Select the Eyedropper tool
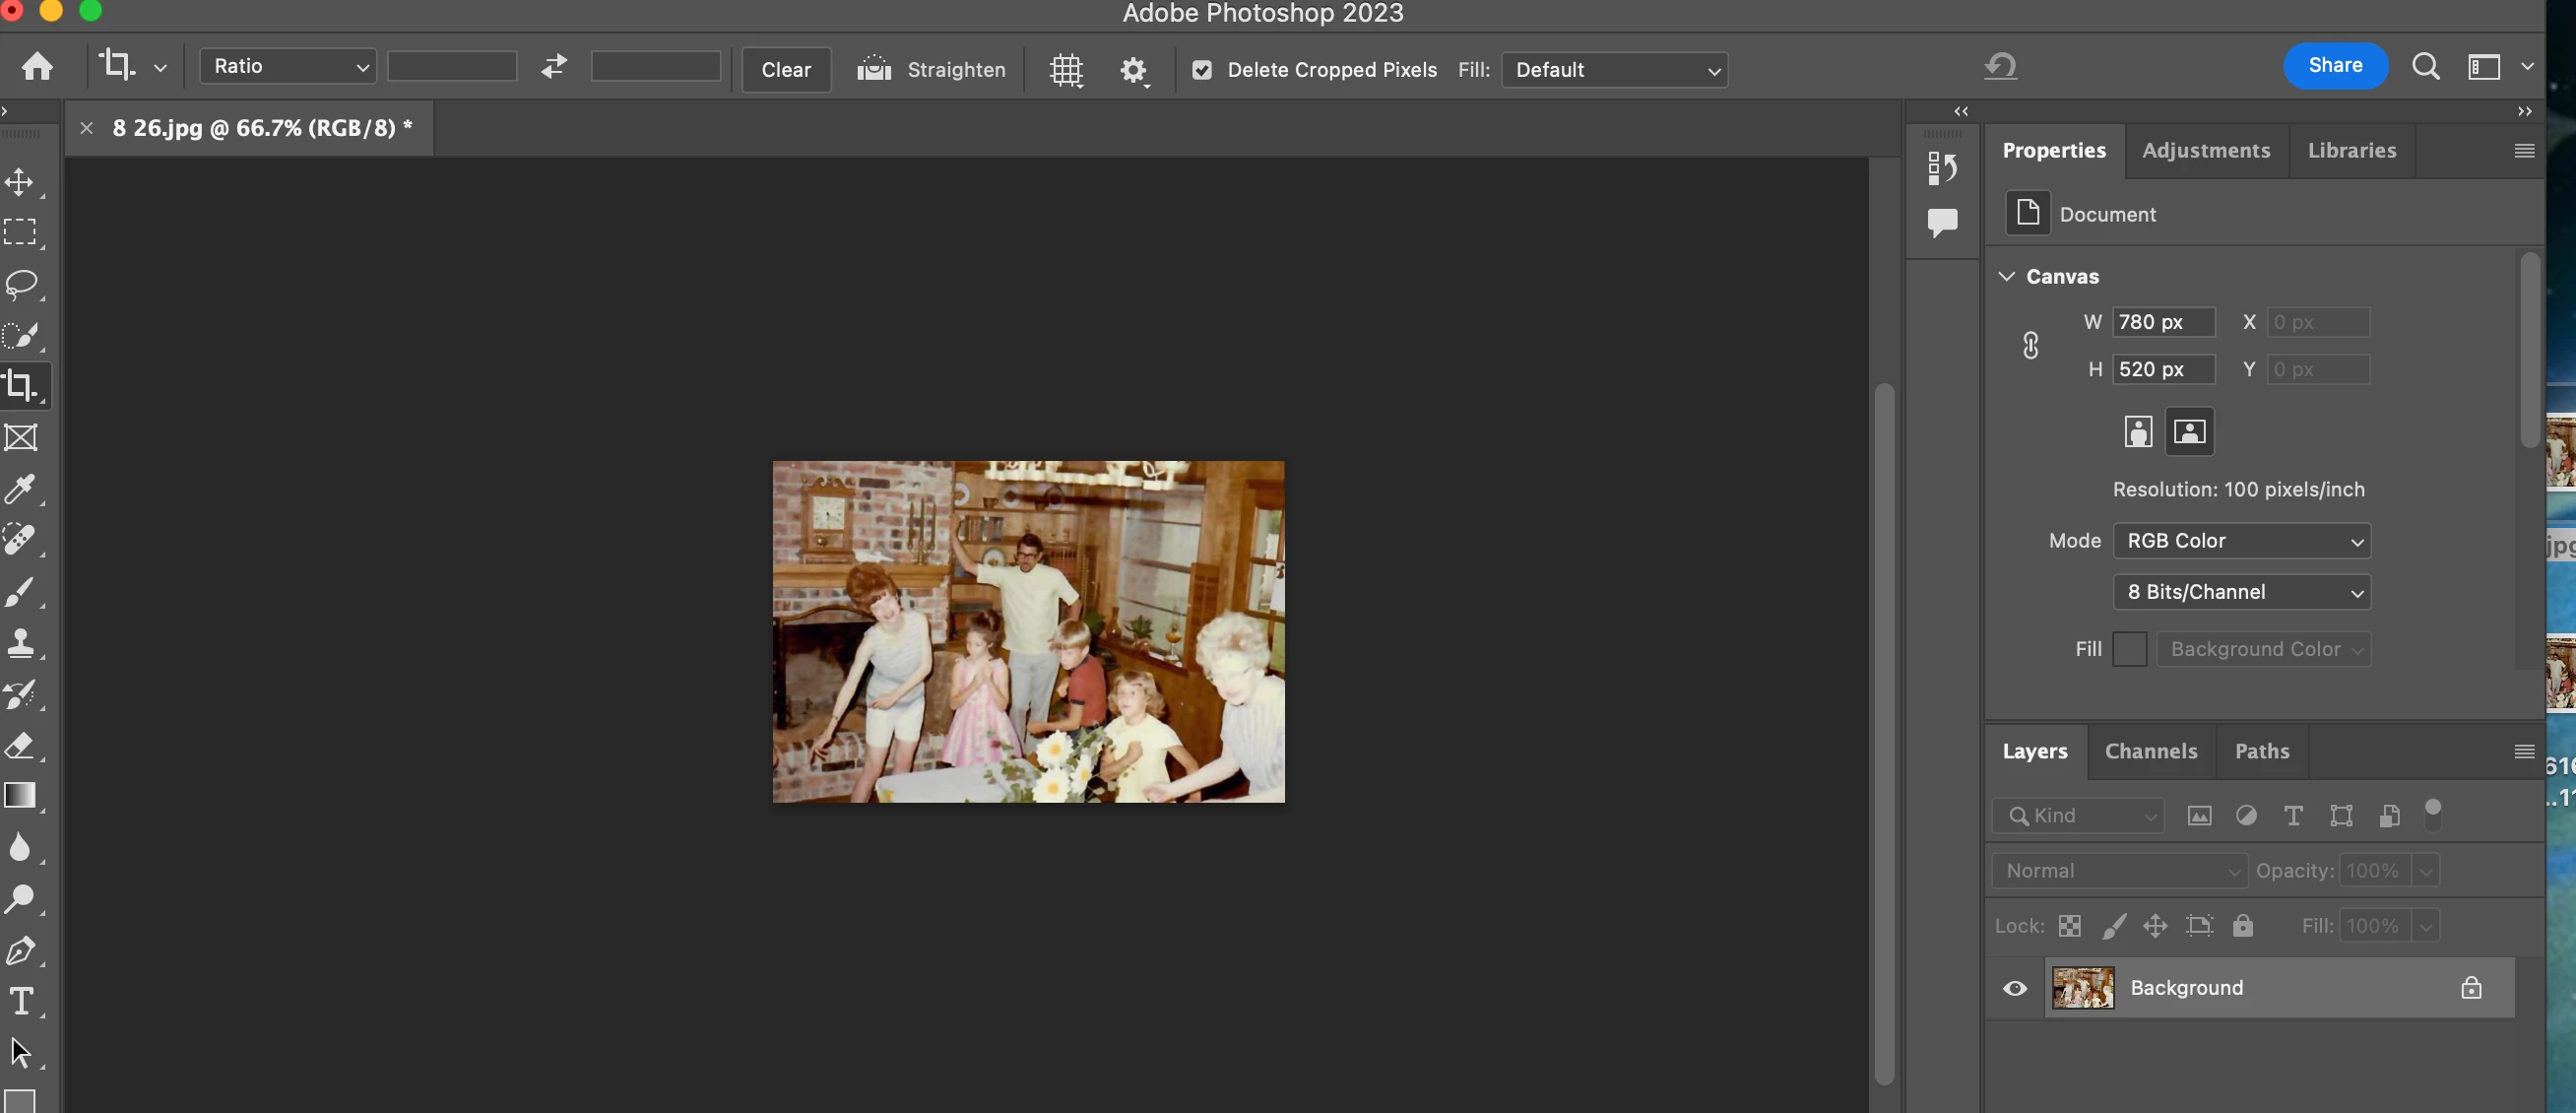2576x1113 pixels. coord(20,489)
